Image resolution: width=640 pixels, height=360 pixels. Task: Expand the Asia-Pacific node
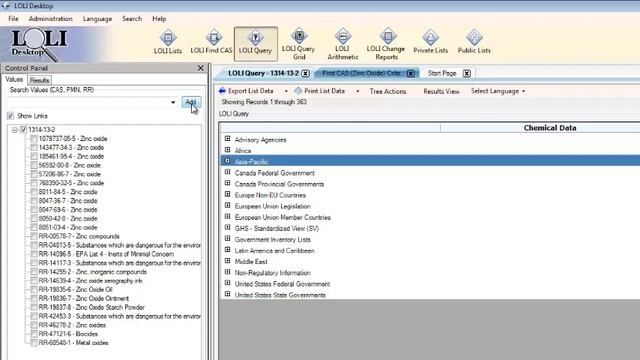[x=227, y=161]
